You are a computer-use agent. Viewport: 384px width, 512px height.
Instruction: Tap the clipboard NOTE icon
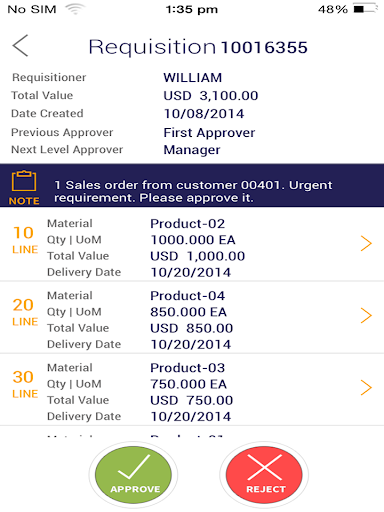click(x=24, y=187)
